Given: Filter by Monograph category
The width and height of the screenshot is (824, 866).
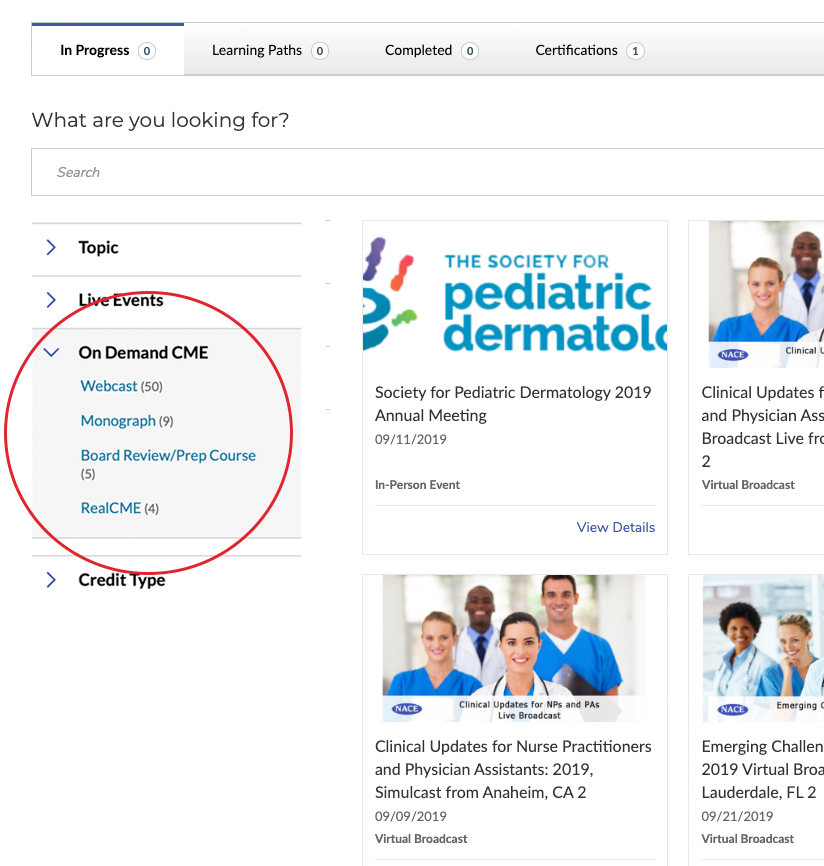Looking at the screenshot, I should [118, 421].
